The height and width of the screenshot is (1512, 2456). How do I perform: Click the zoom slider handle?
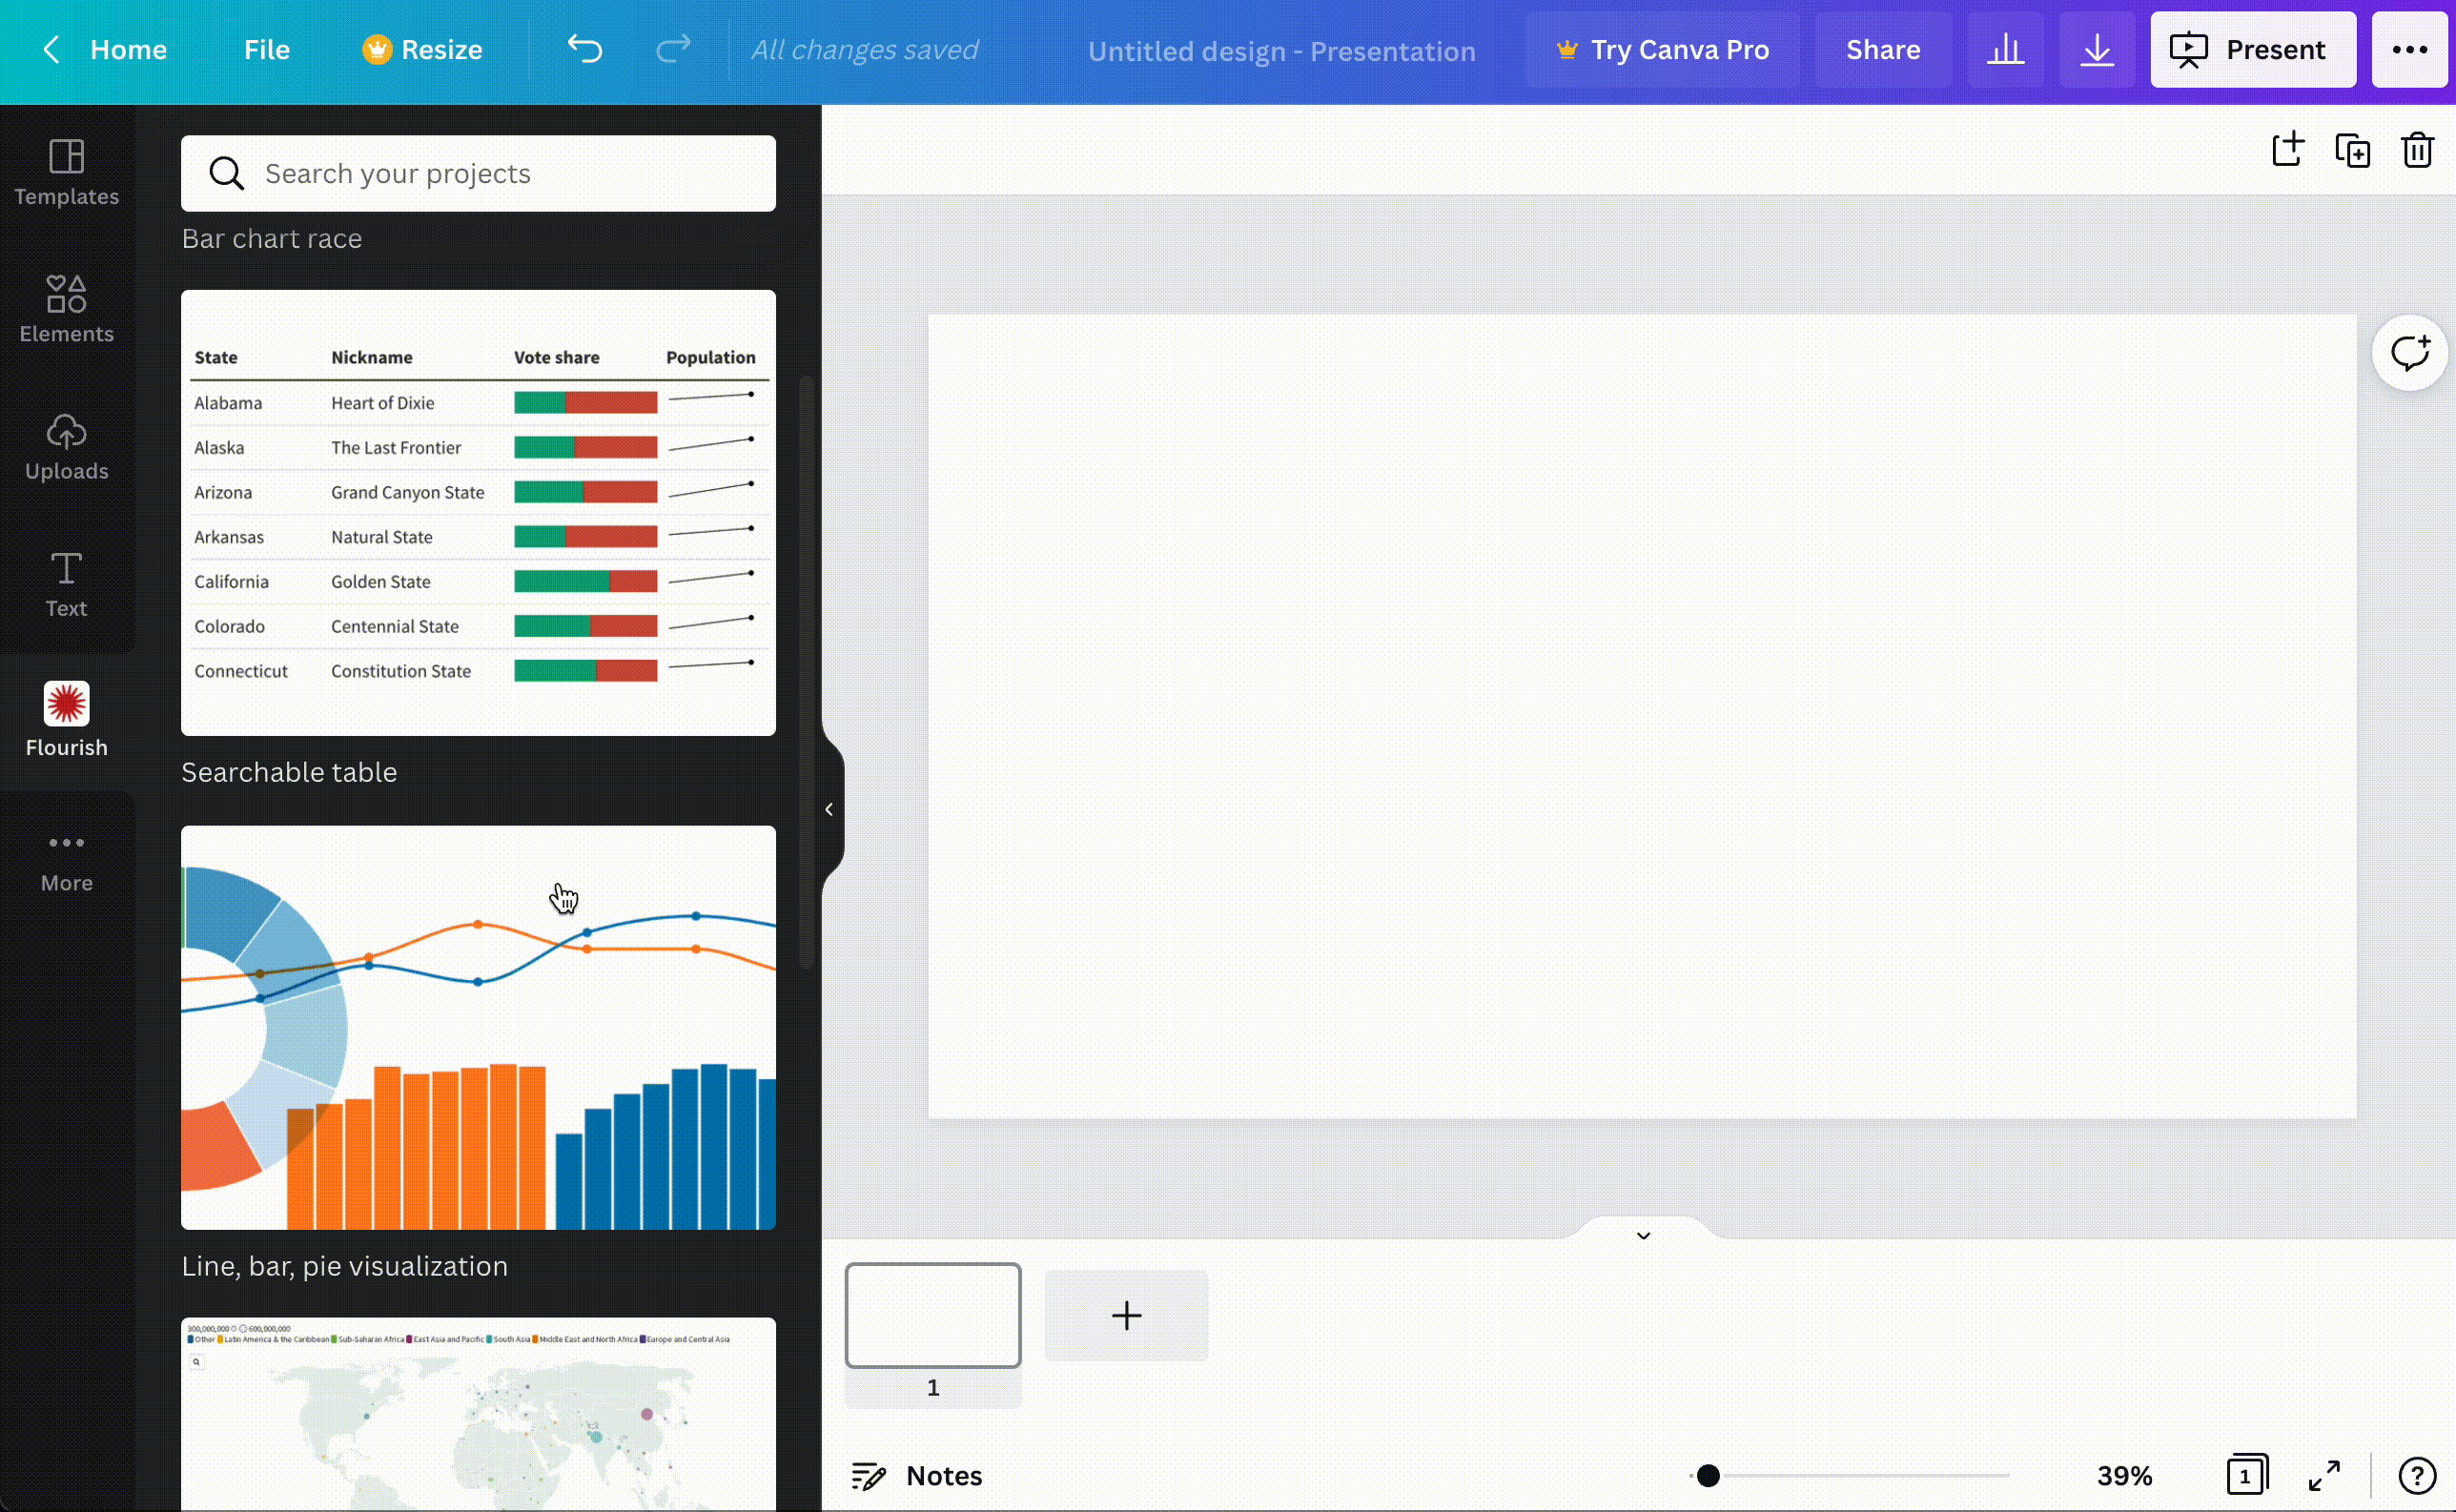click(x=1708, y=1475)
